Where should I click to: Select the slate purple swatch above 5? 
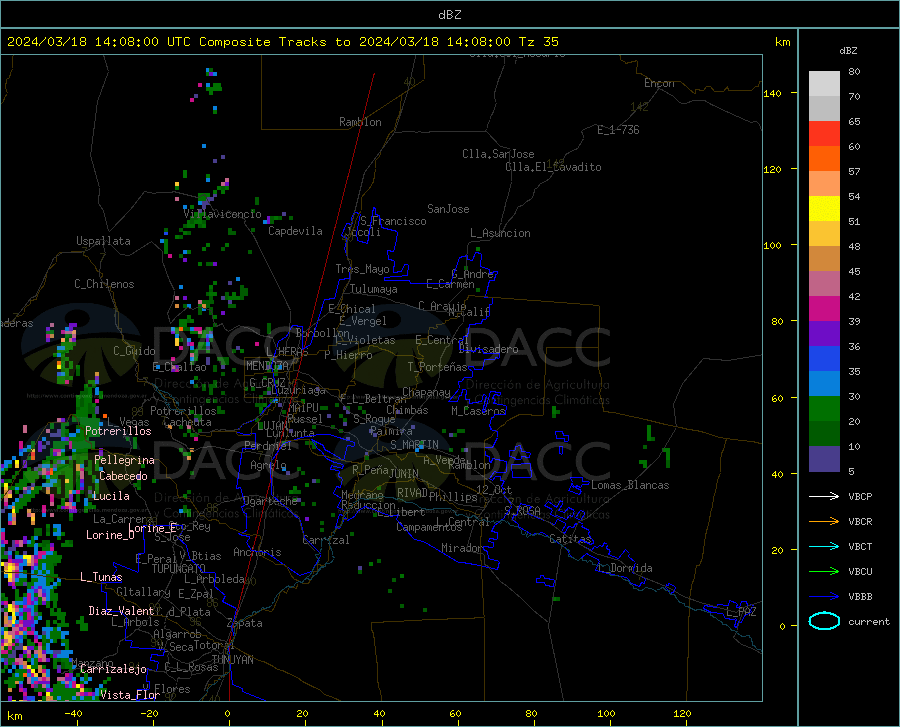point(824,459)
